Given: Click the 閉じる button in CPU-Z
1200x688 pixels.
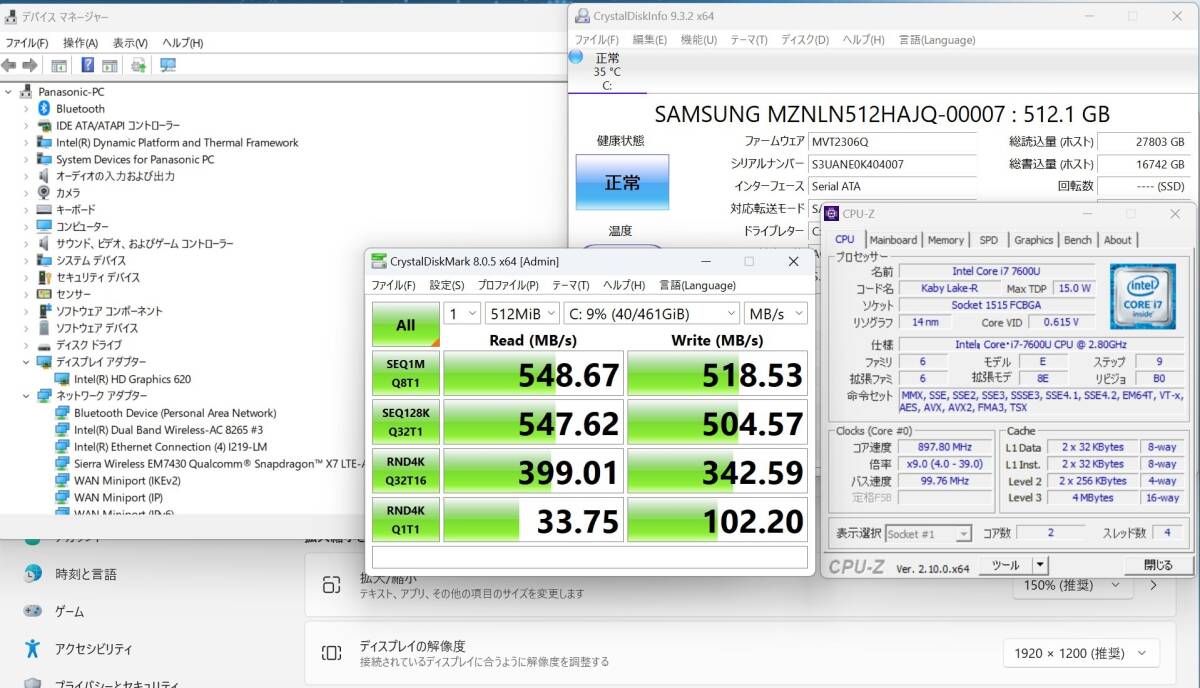Looking at the screenshot, I should pos(1159,564).
